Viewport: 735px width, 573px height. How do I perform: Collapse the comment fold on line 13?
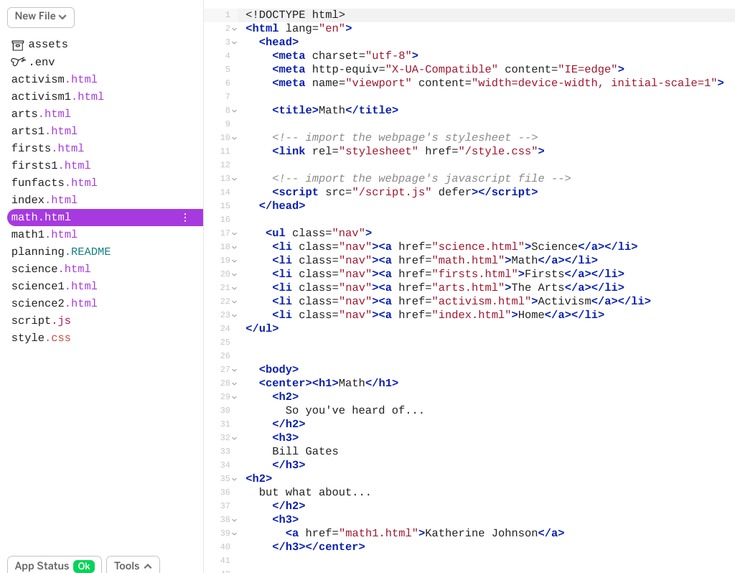[234, 179]
